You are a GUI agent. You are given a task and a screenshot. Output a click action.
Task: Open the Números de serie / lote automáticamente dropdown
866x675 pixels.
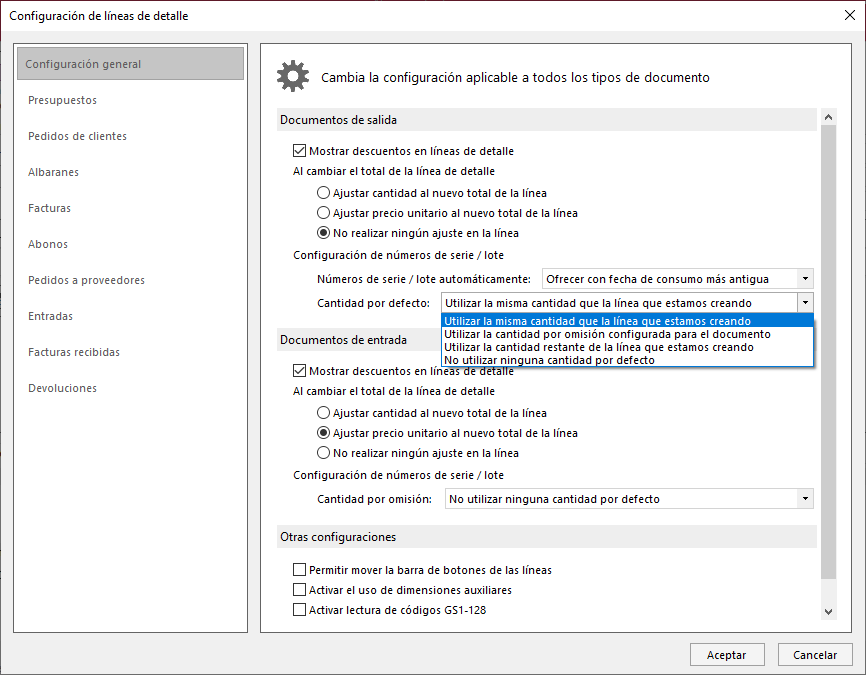pos(678,279)
